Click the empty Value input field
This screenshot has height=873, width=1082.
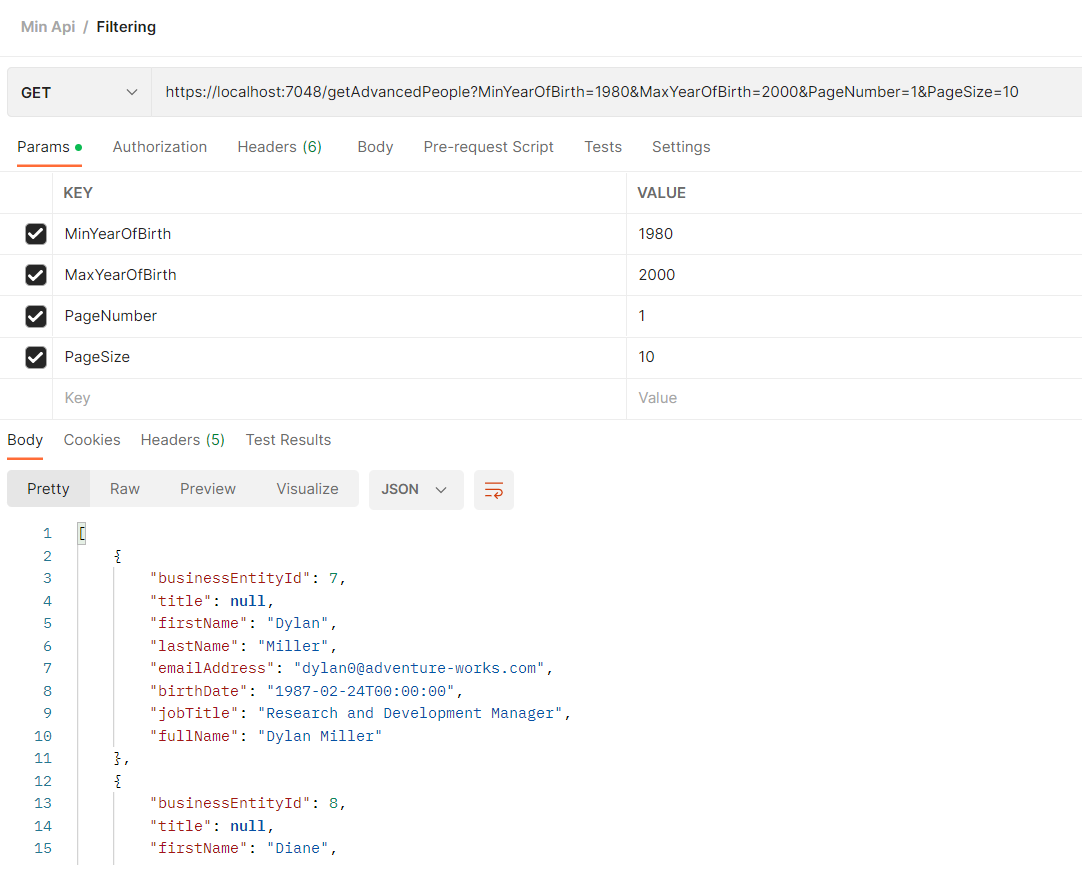click(854, 398)
